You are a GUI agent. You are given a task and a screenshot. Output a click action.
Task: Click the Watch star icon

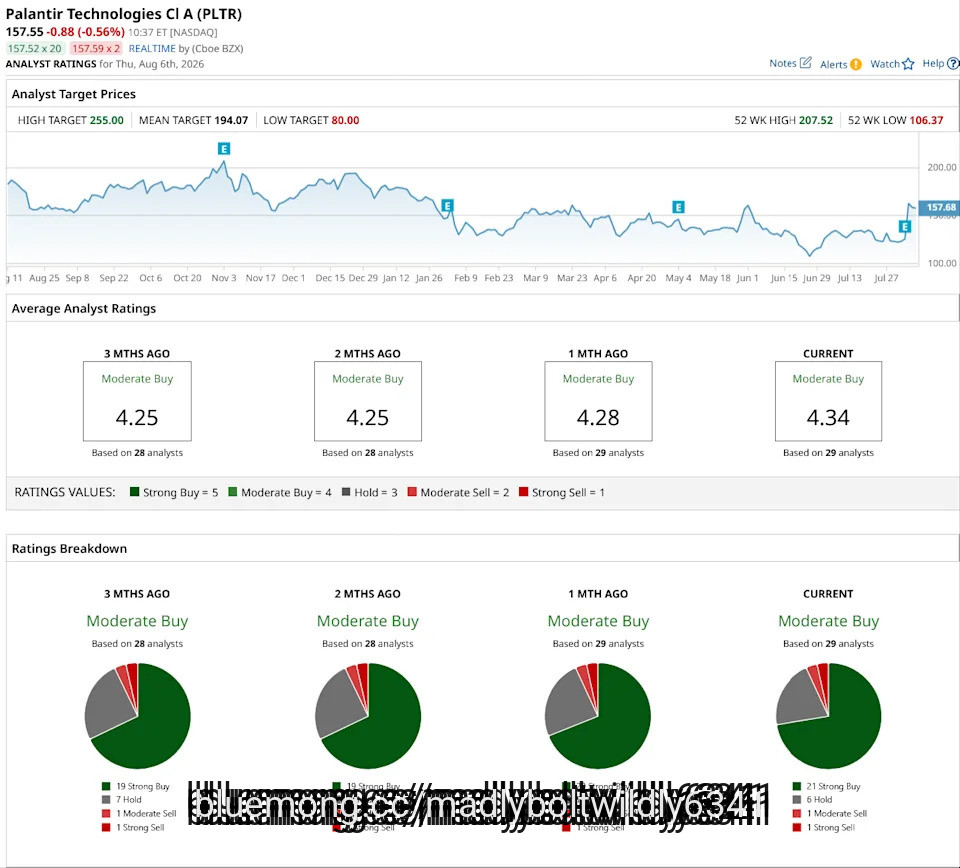pyautogui.click(x=908, y=64)
